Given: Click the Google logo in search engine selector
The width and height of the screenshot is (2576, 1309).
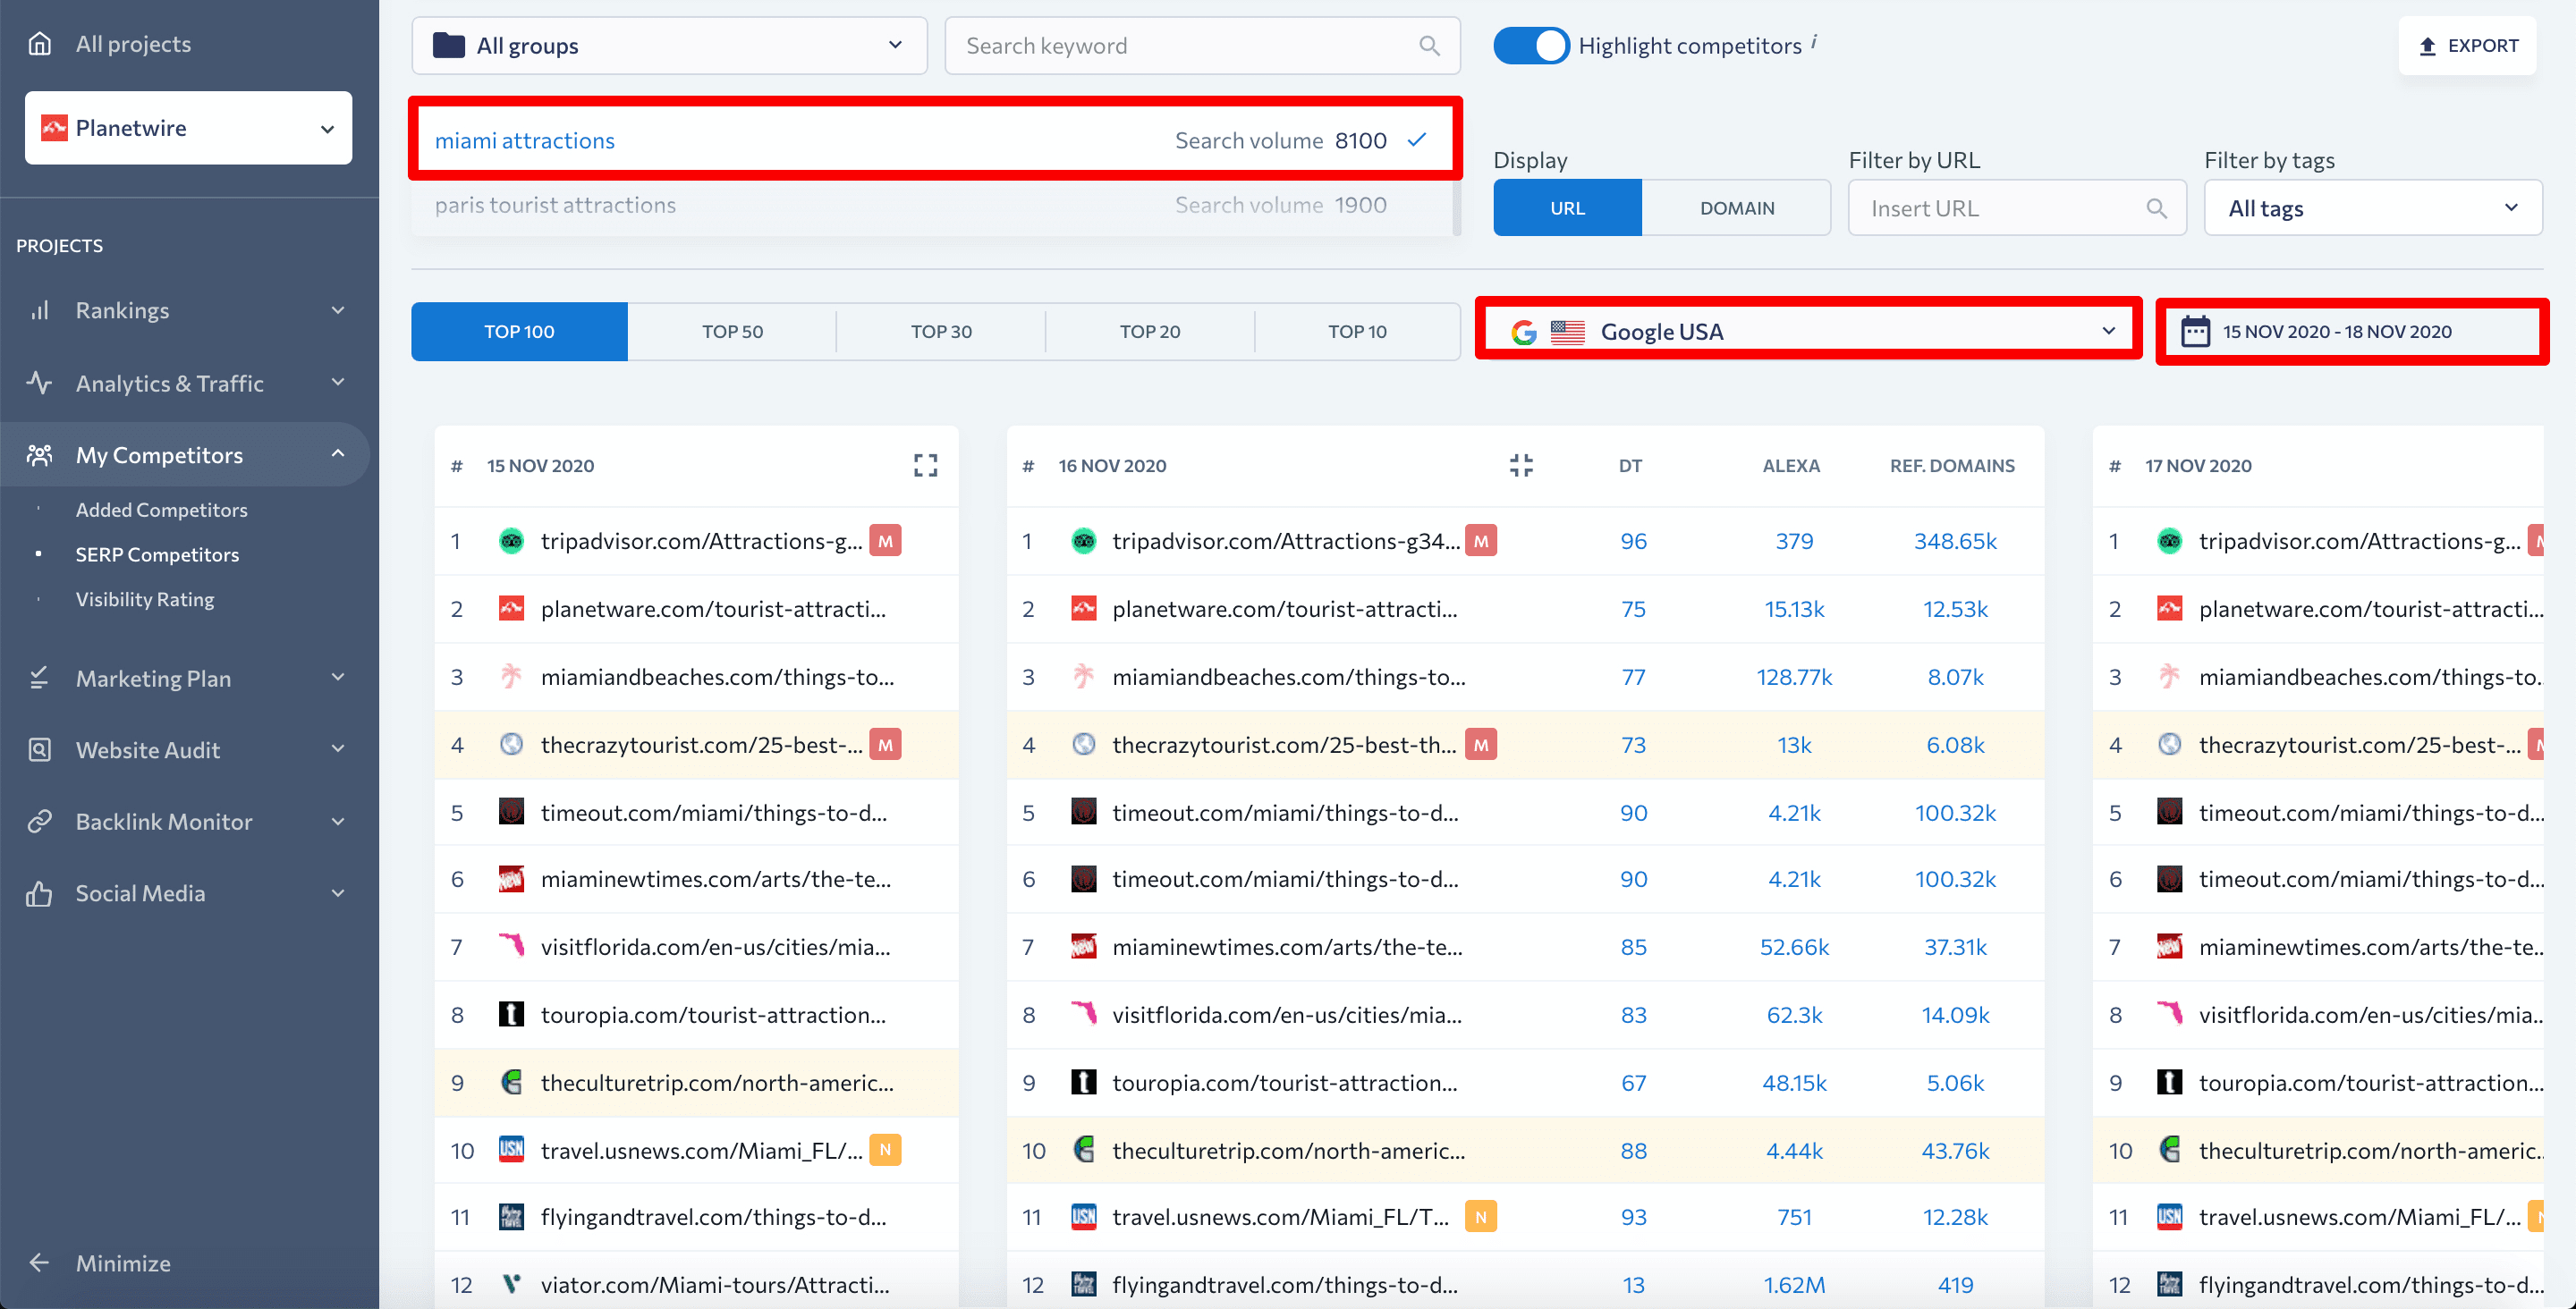Looking at the screenshot, I should [x=1523, y=332].
